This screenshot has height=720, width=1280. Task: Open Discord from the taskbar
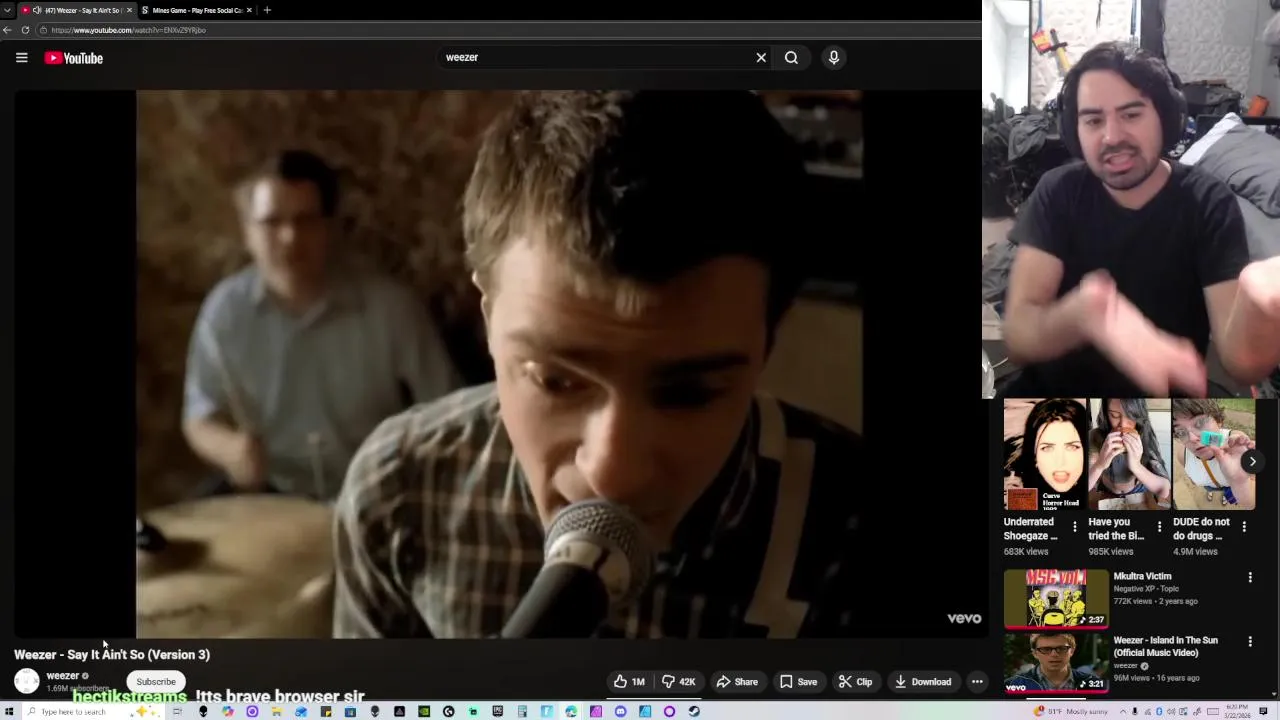pos(620,711)
